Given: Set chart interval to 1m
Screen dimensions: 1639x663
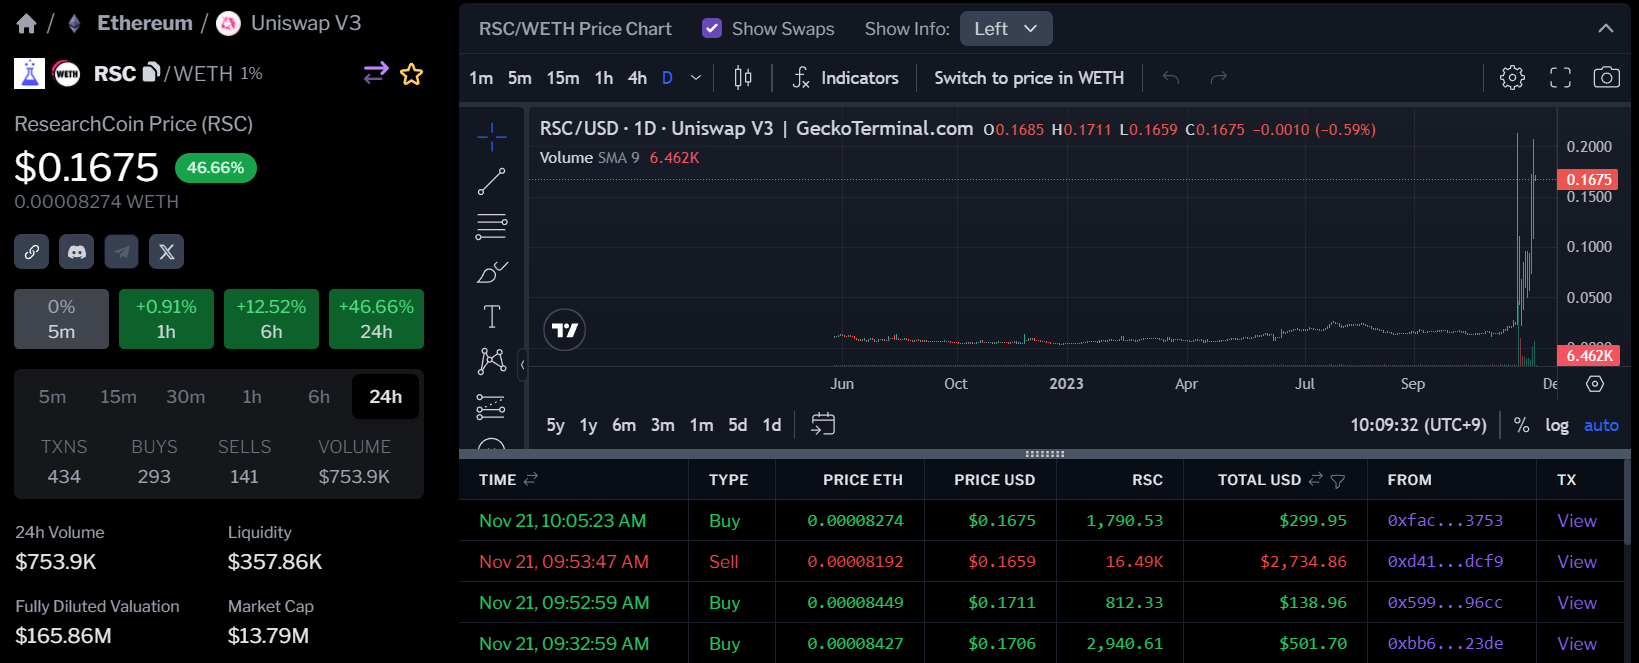Looking at the screenshot, I should [481, 78].
